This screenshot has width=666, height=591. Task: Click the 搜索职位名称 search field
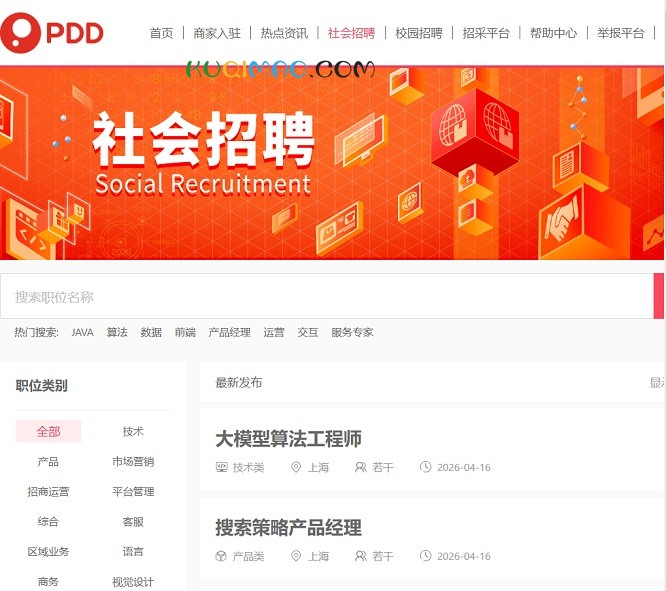(327, 296)
